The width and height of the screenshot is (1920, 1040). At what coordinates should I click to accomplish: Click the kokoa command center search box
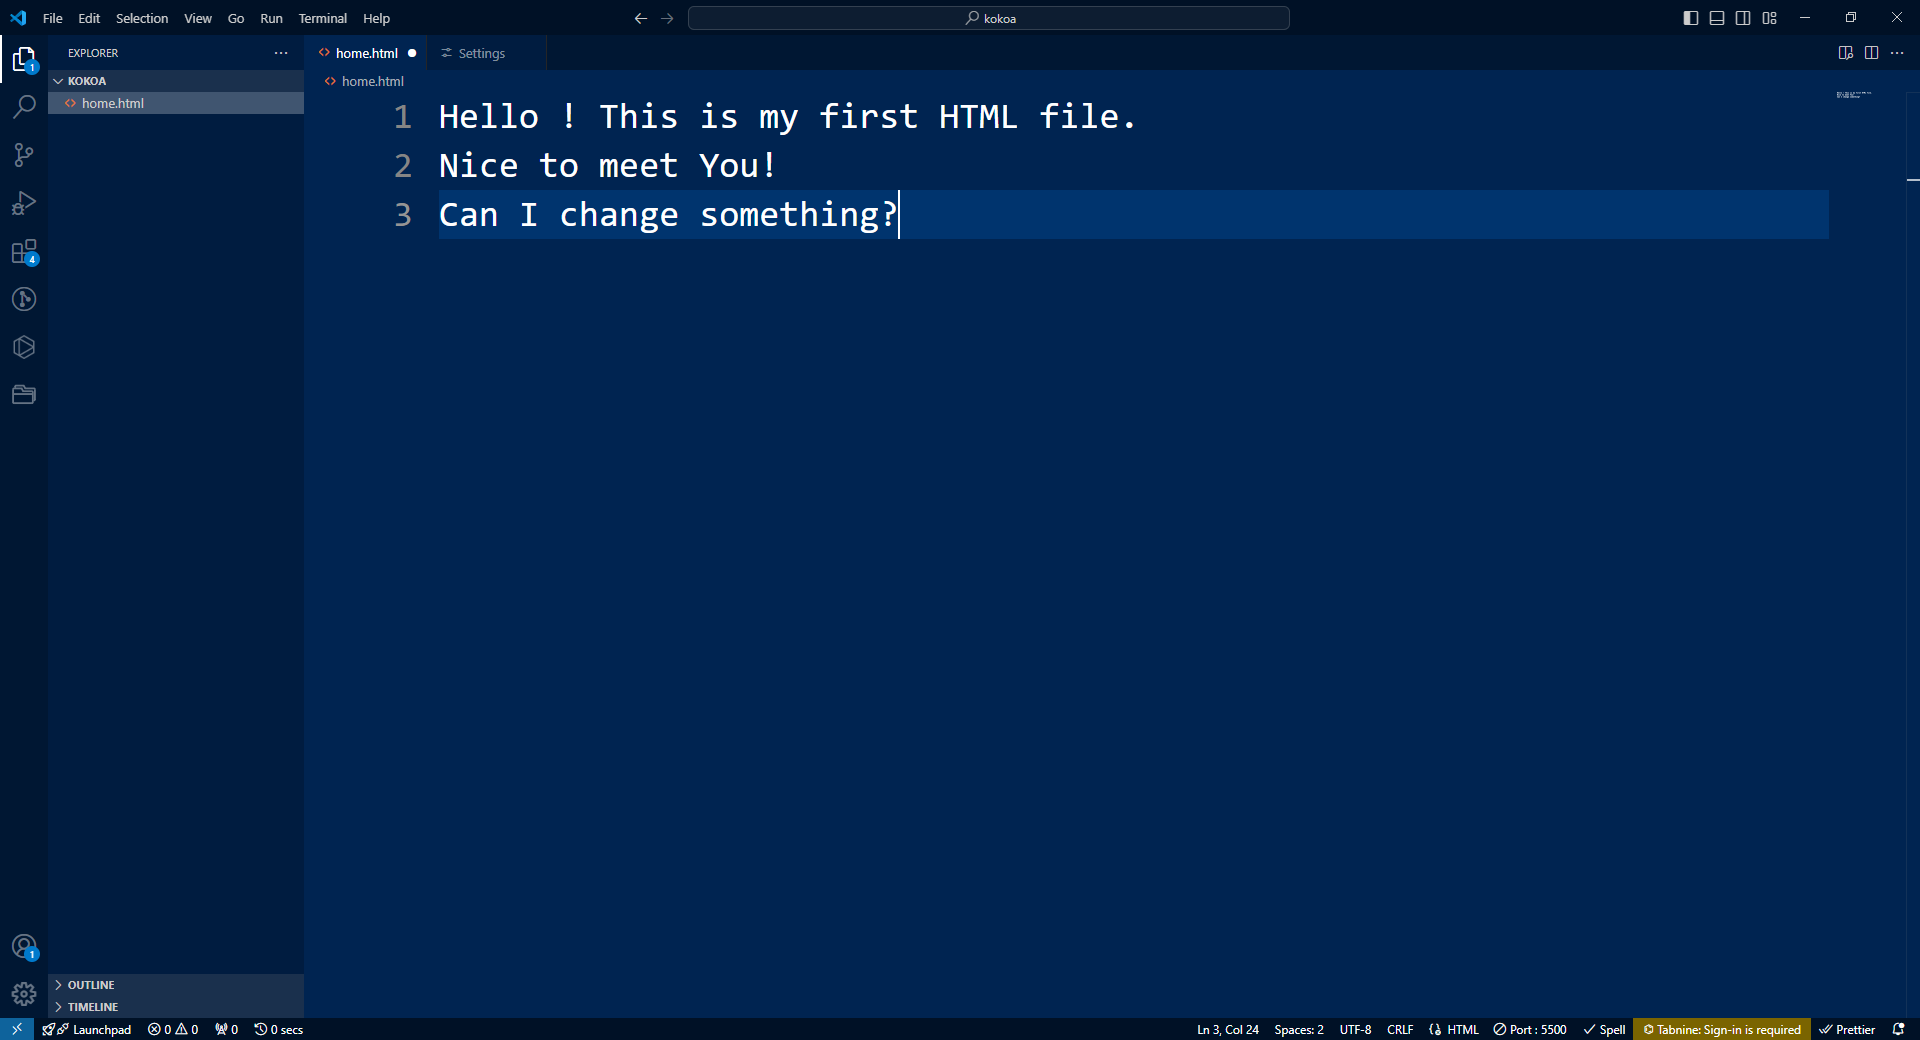pos(989,18)
